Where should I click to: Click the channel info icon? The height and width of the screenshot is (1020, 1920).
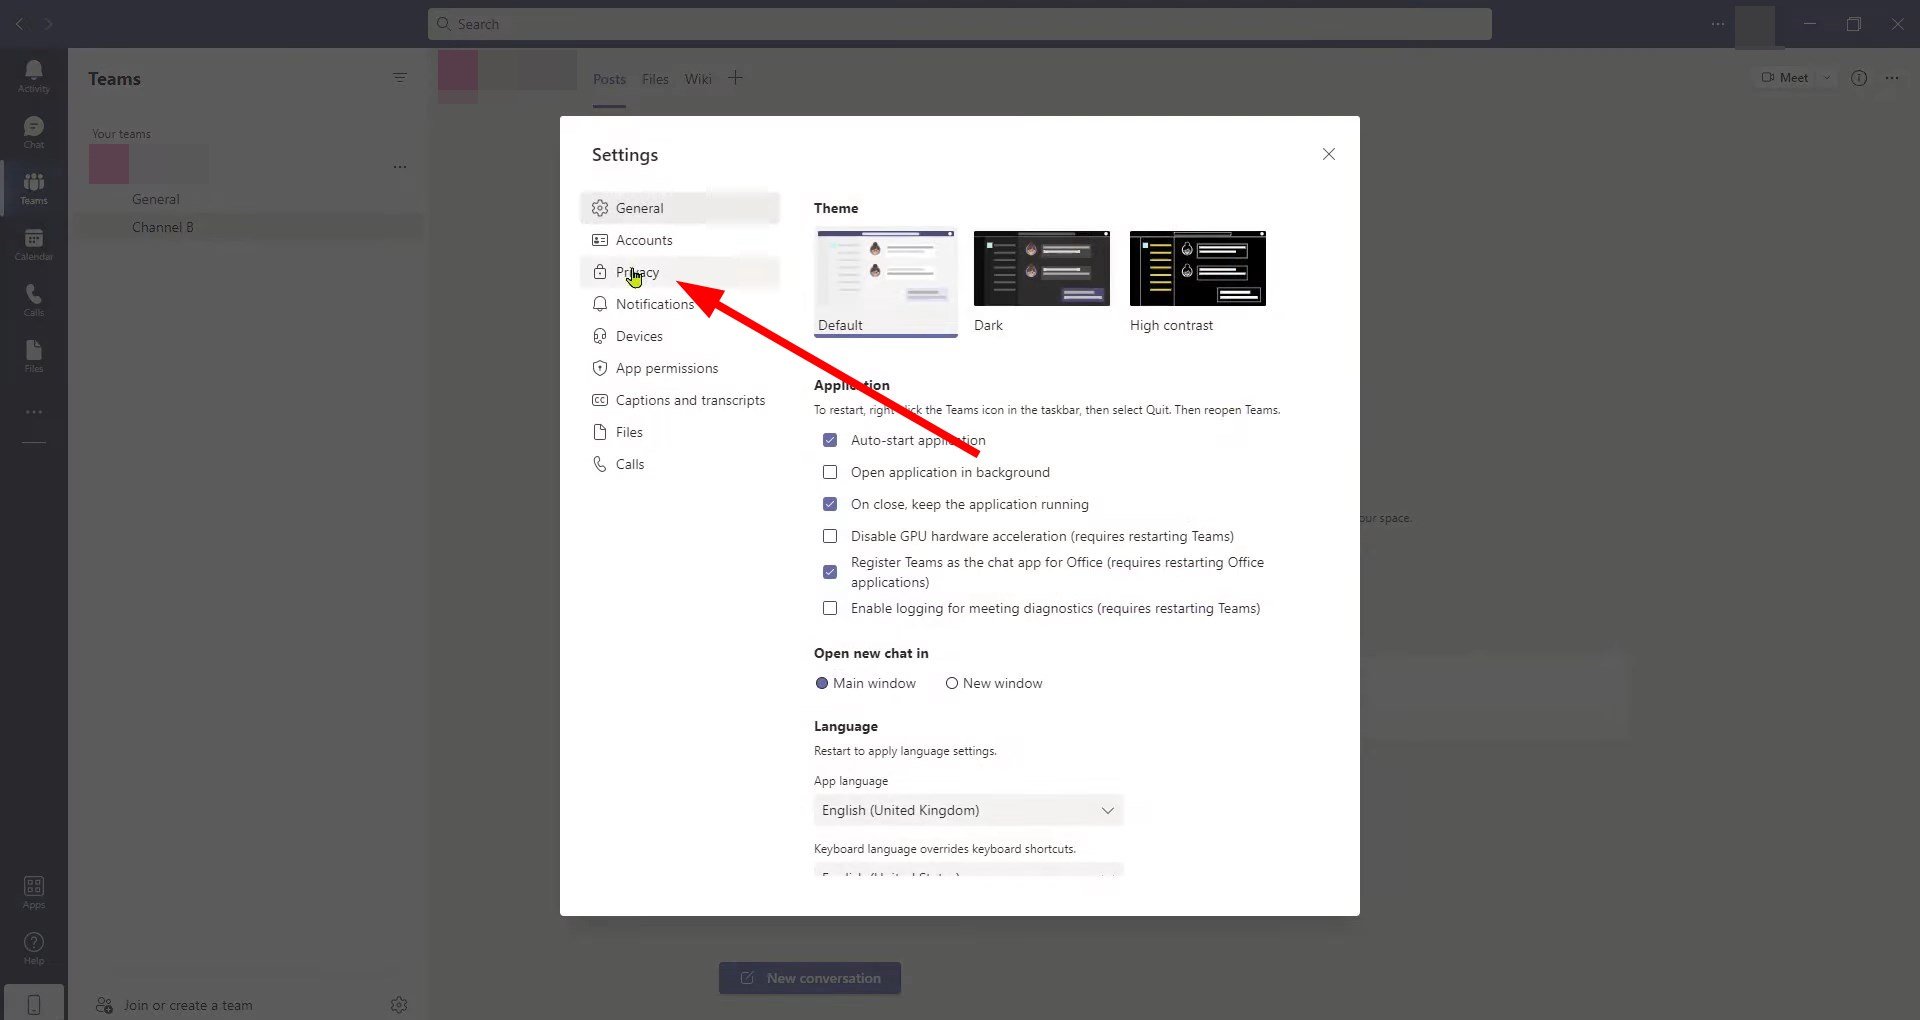coord(1859,78)
